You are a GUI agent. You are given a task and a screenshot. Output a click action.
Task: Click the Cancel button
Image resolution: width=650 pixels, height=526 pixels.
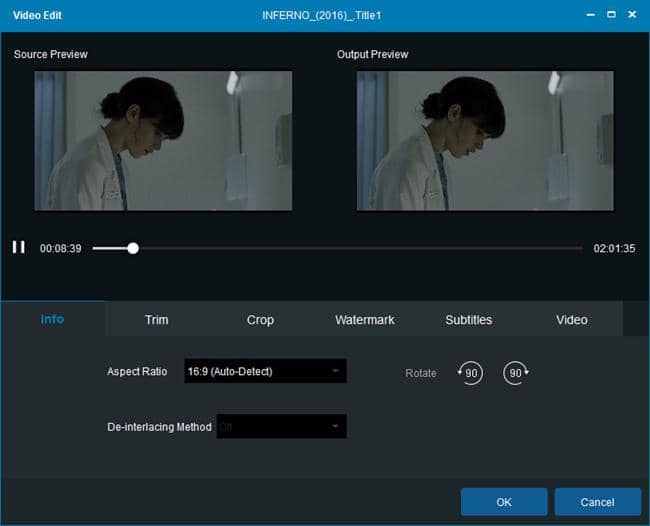(597, 502)
